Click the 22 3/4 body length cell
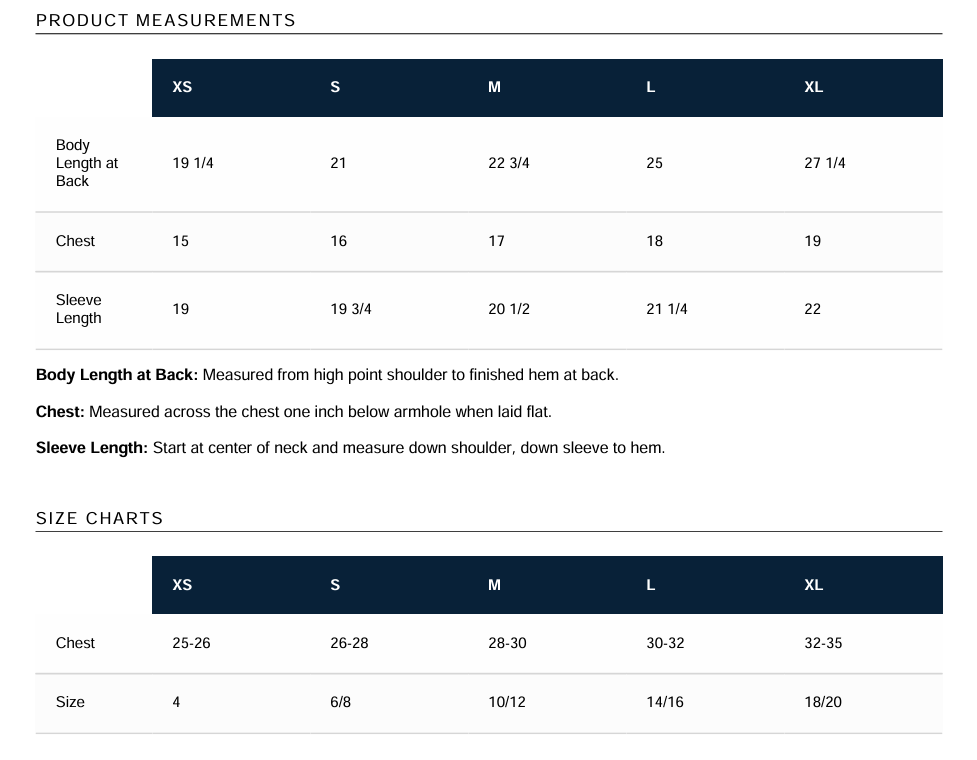 (509, 163)
